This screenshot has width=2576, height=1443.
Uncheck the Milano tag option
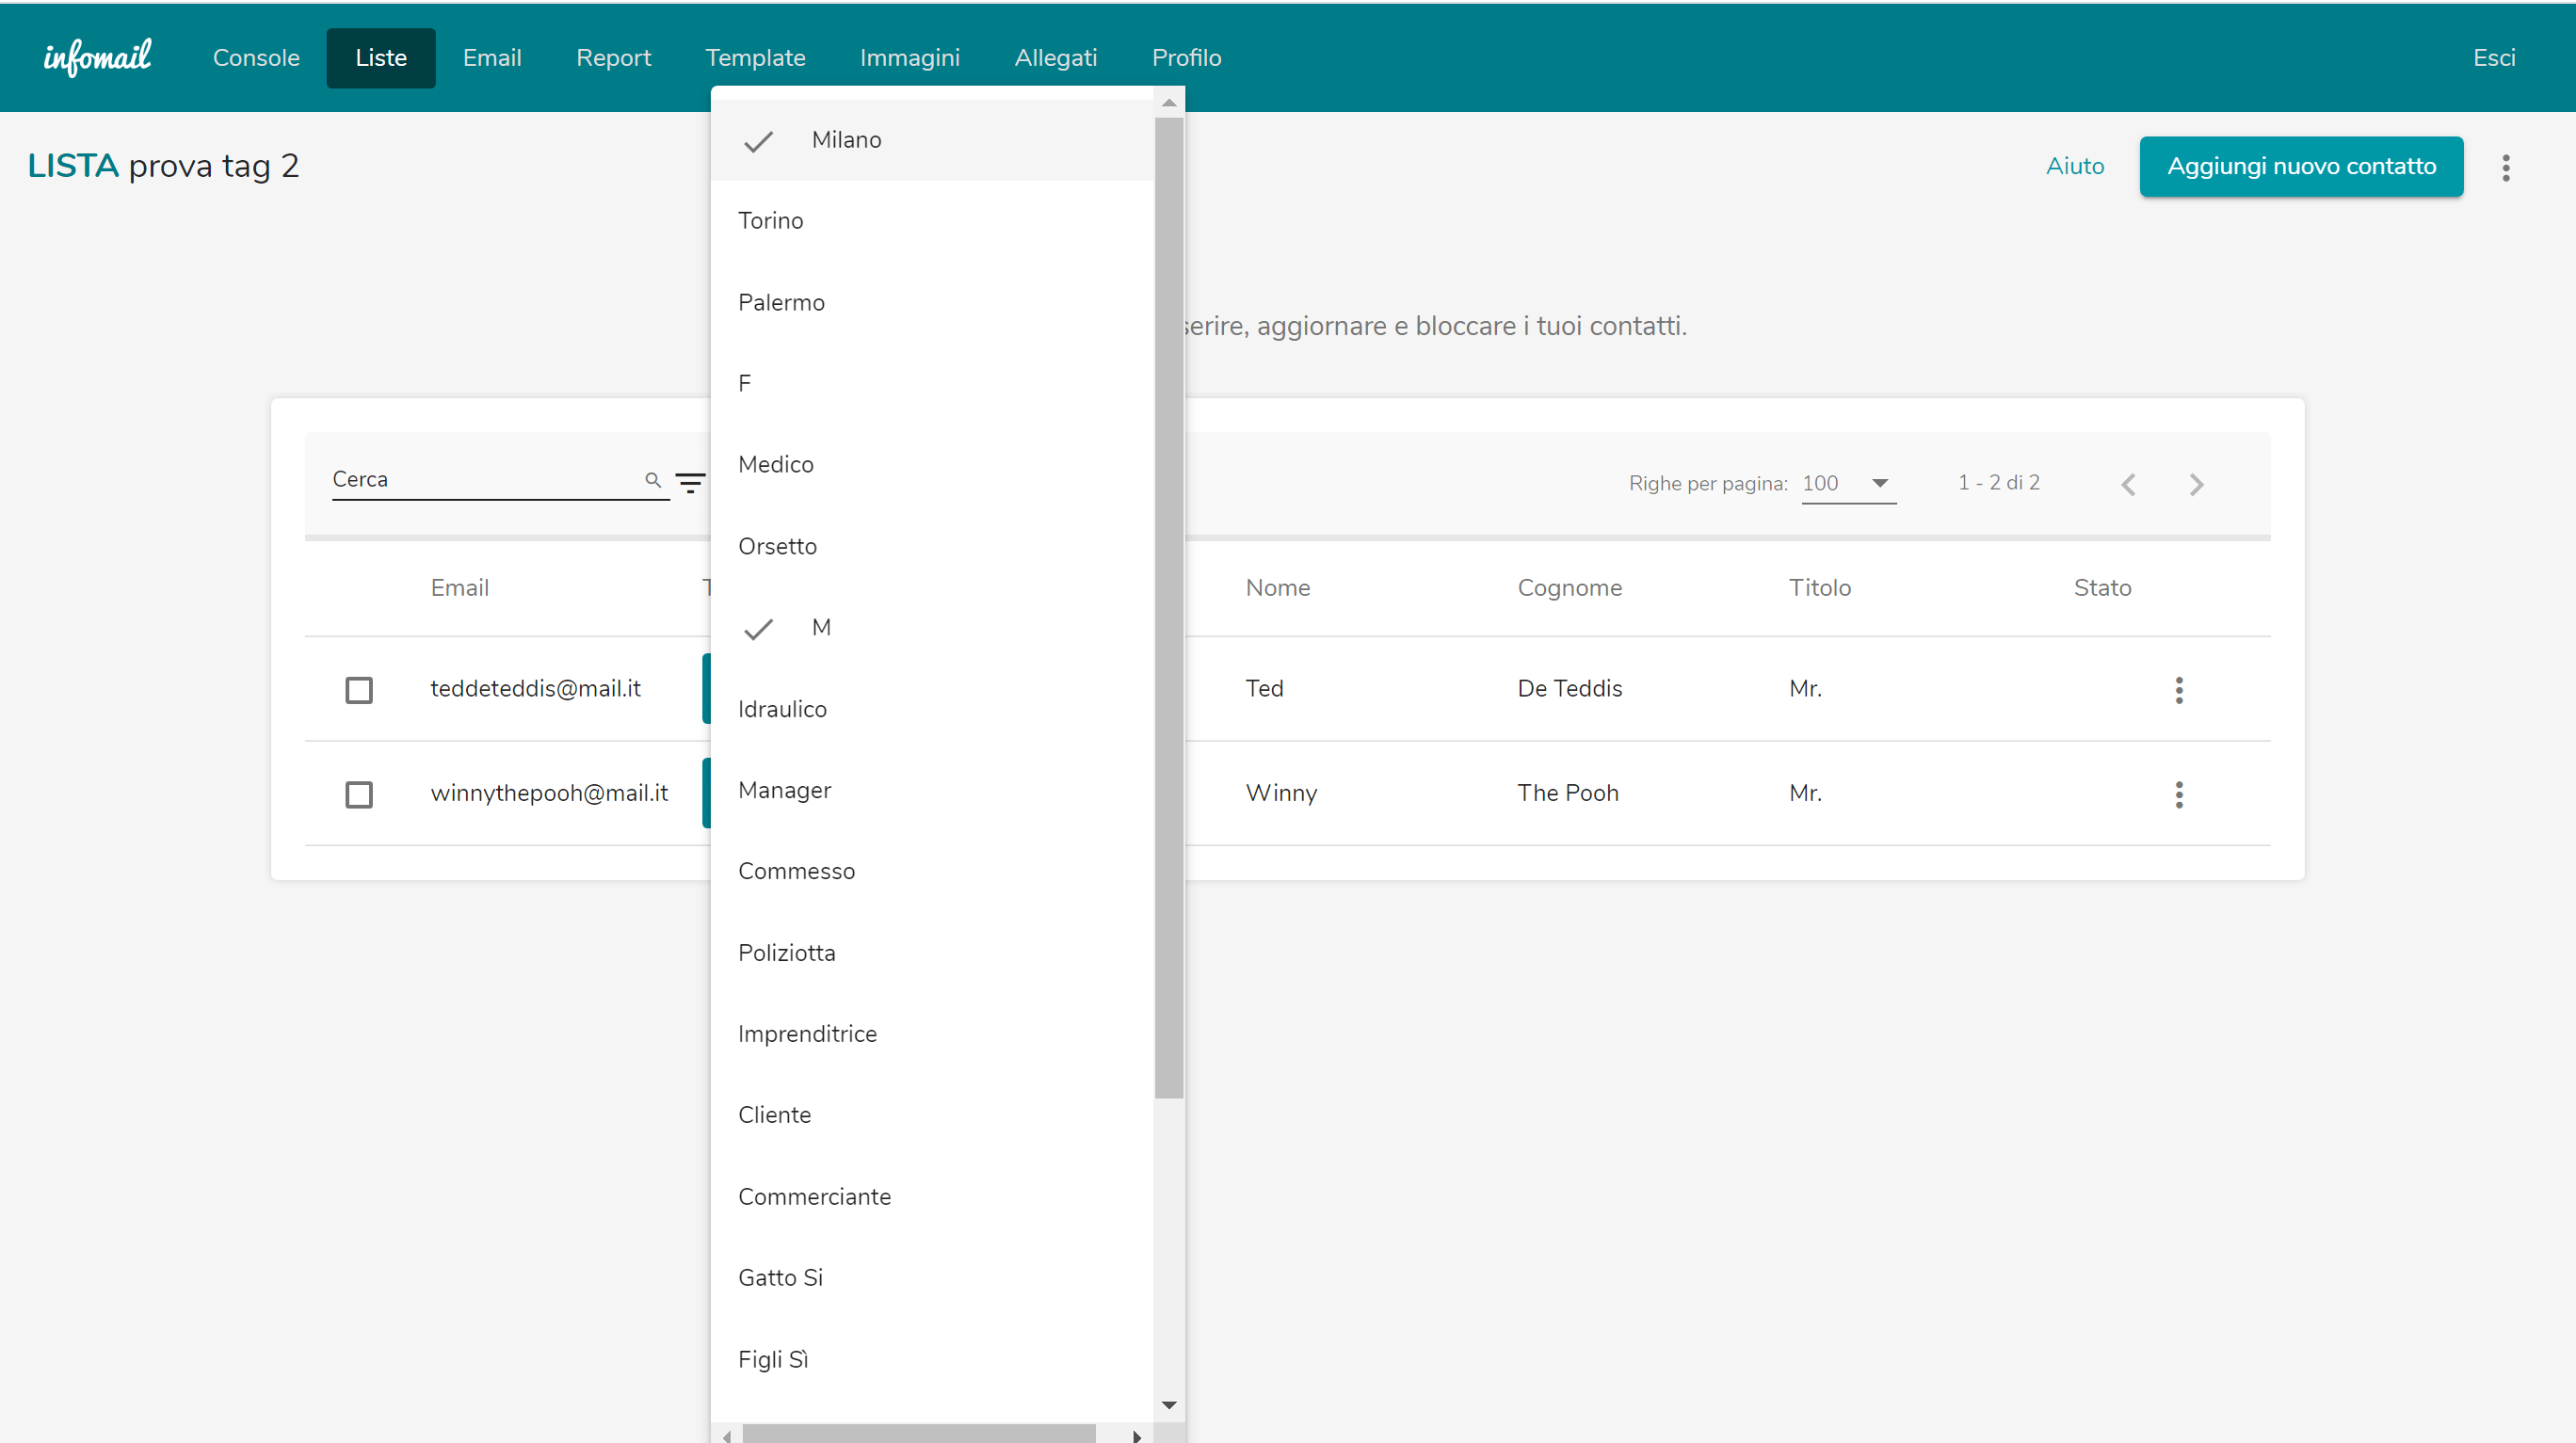[845, 140]
